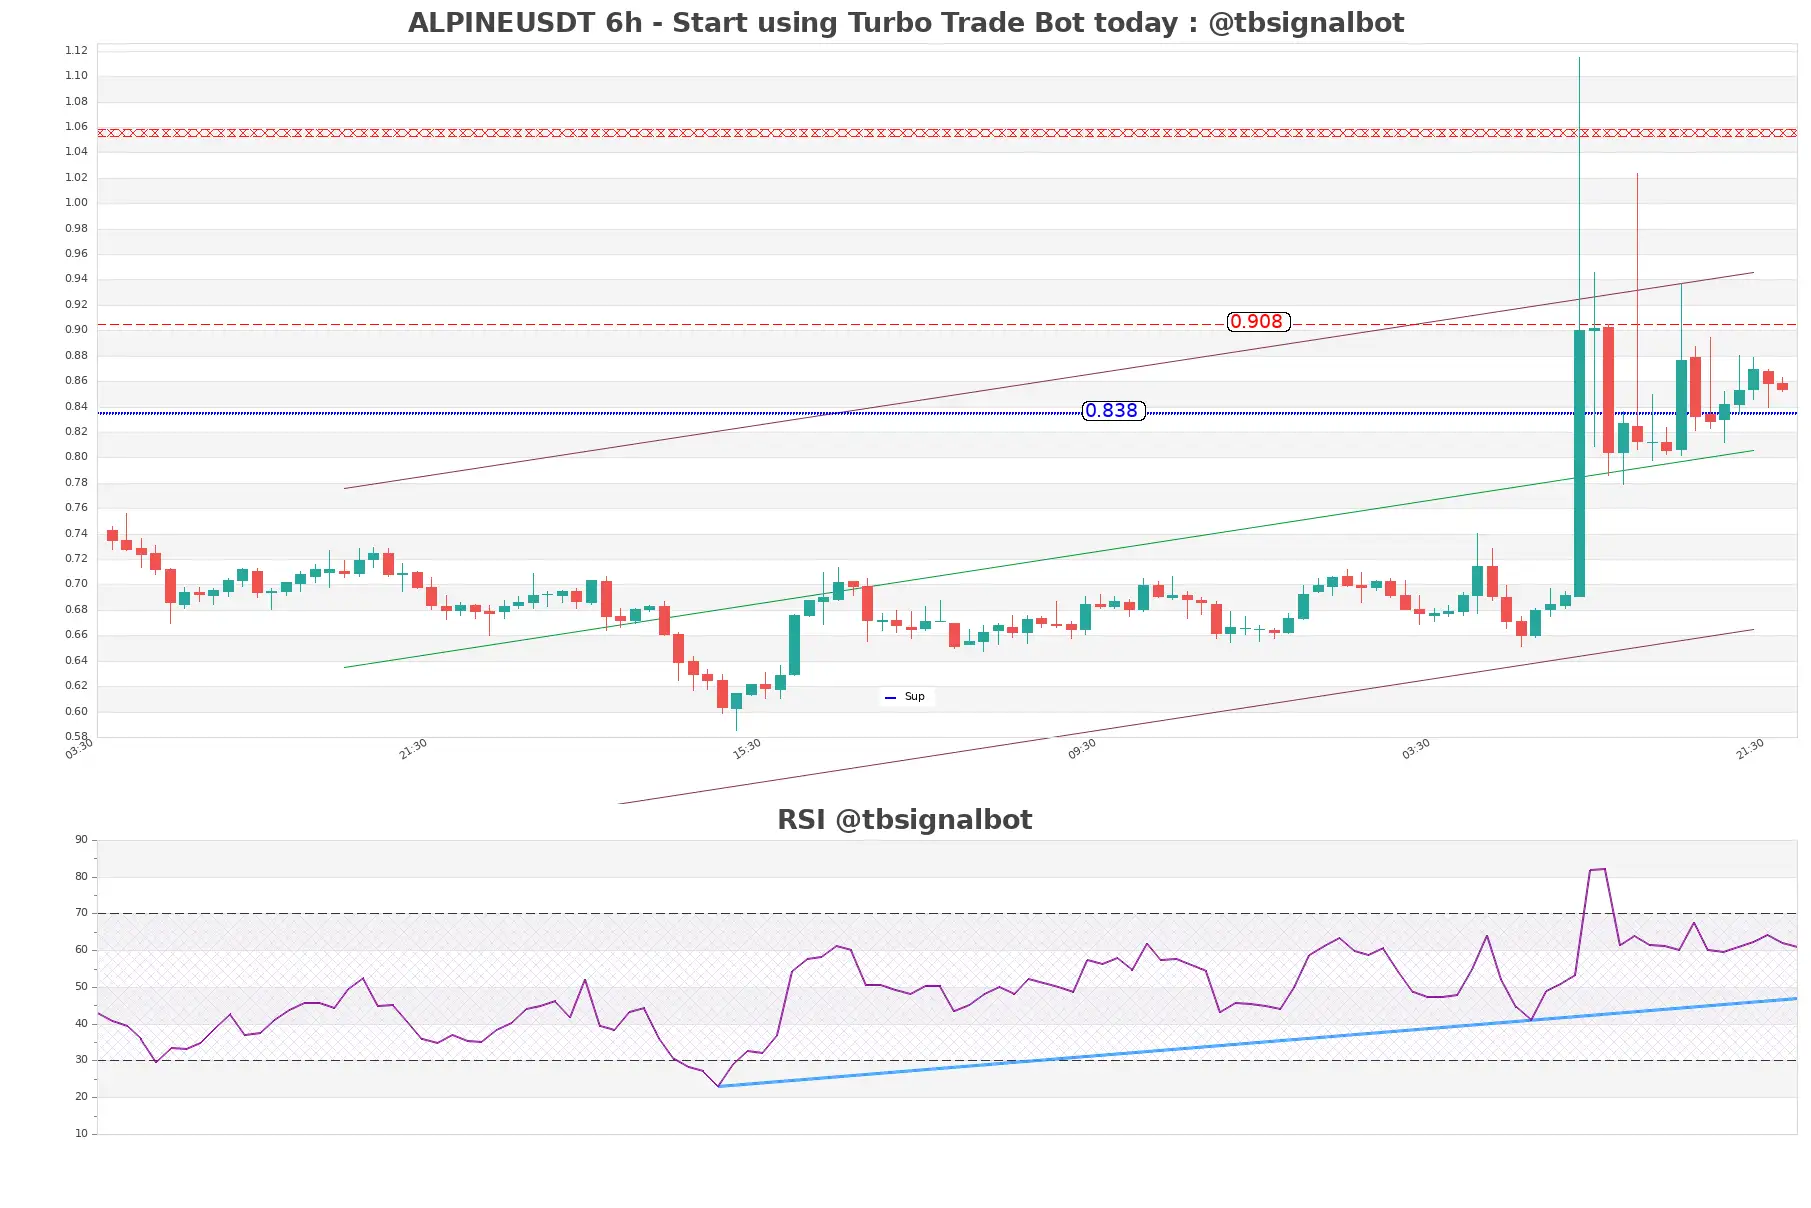Screen dimensions: 1811x1208
Task: Click the 1.00 price axis label
Action: (76, 202)
